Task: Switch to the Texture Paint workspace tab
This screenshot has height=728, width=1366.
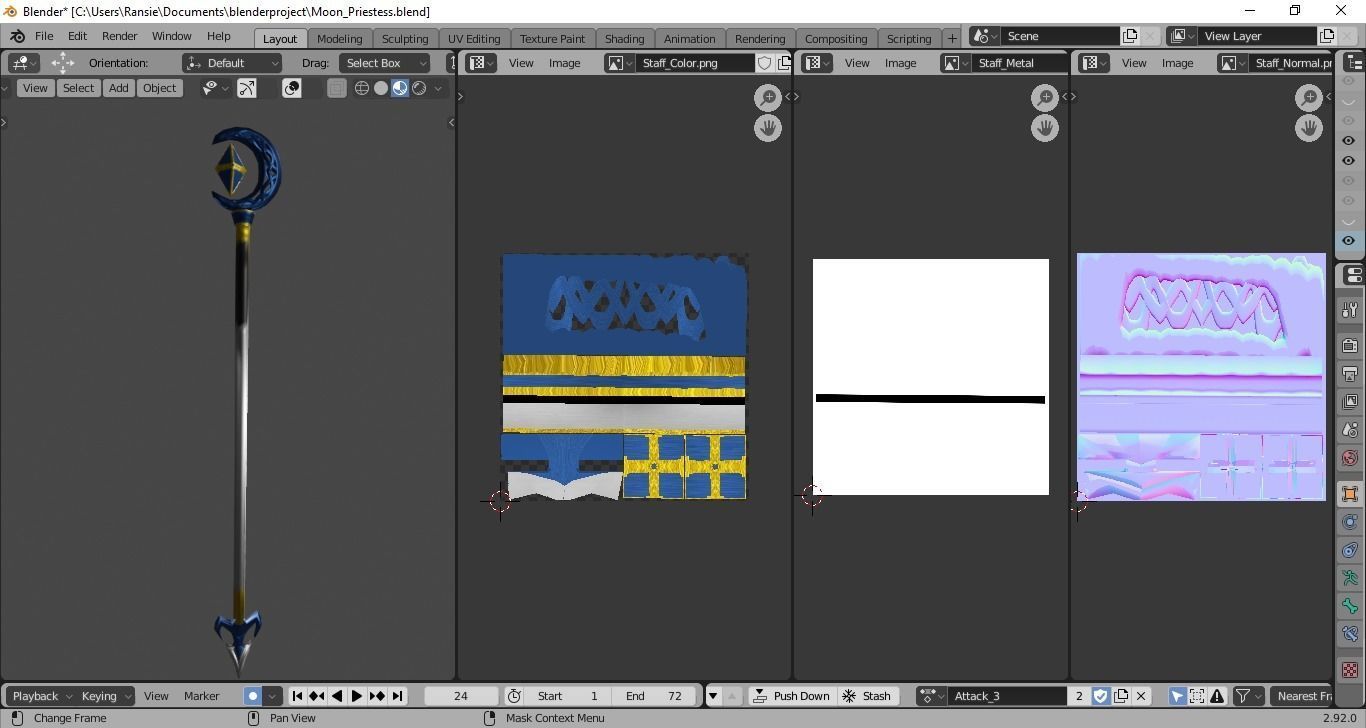Action: tap(552, 38)
